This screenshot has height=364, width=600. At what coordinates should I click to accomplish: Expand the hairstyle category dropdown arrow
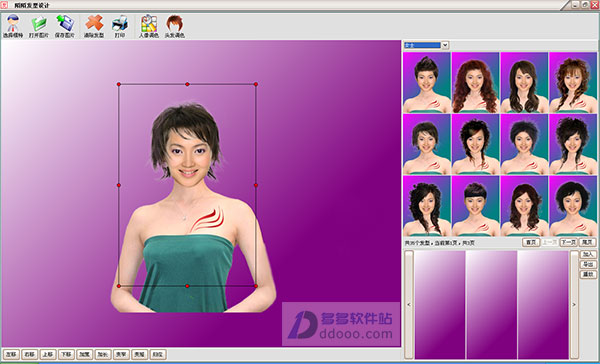[445, 45]
